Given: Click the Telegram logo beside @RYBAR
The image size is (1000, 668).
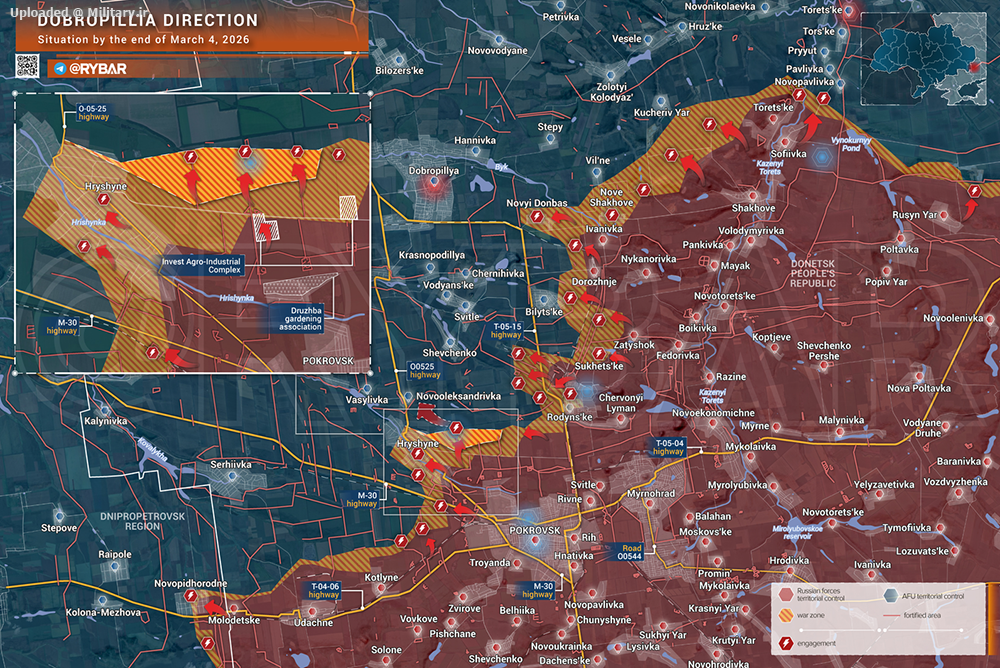Looking at the screenshot, I should pos(61,69).
